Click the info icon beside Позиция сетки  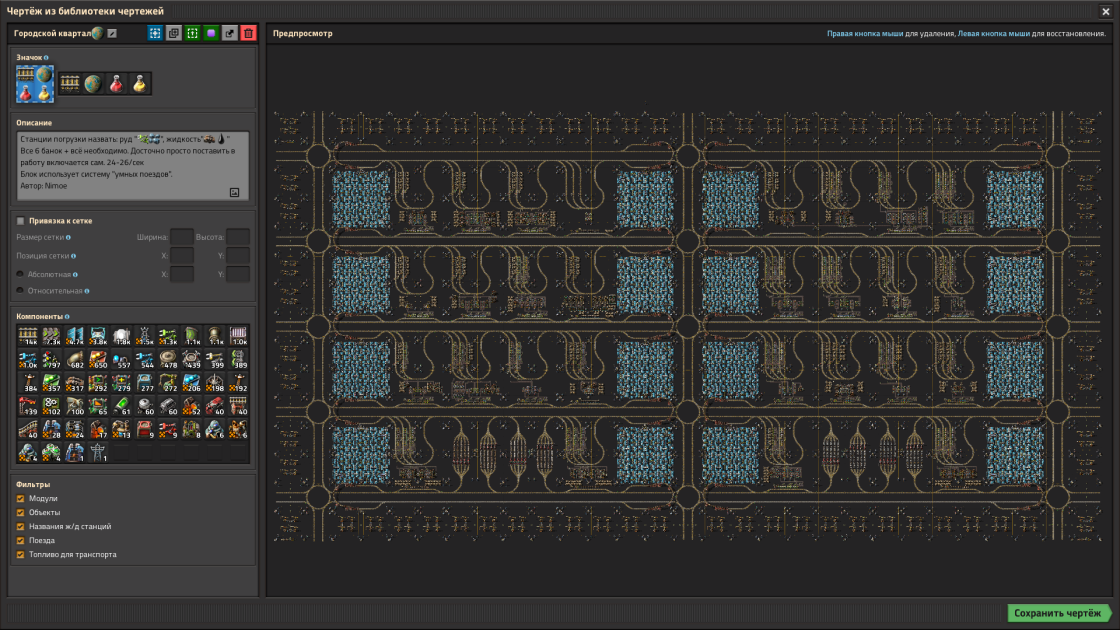74,256
